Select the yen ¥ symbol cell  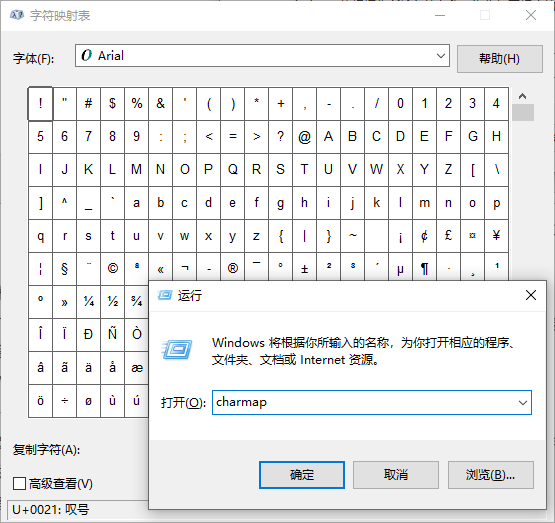coord(497,236)
